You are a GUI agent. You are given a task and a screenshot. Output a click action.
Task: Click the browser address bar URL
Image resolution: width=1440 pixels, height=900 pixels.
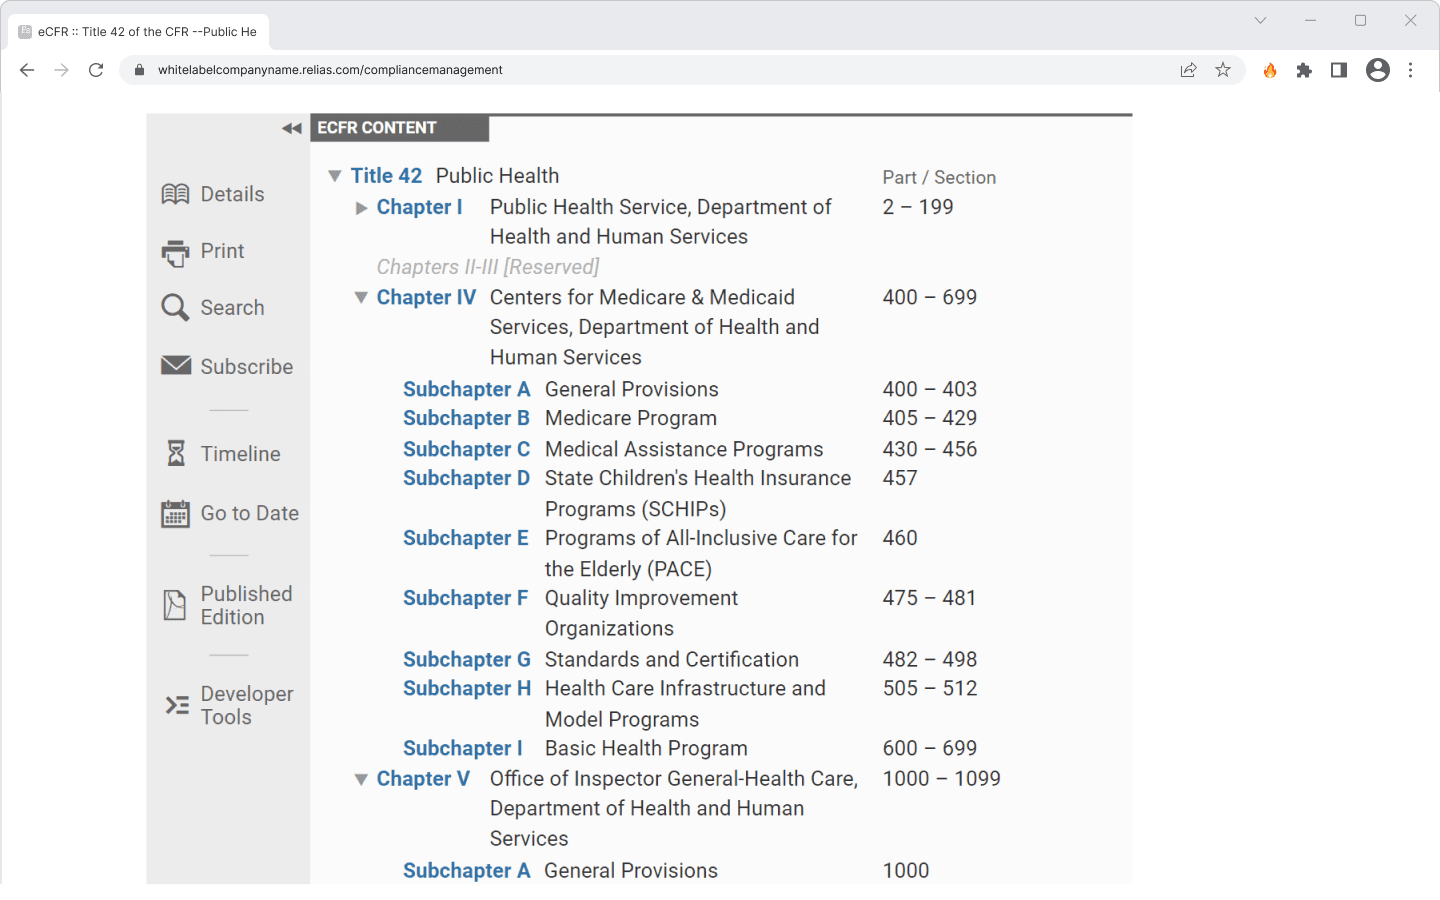pyautogui.click(x=330, y=70)
